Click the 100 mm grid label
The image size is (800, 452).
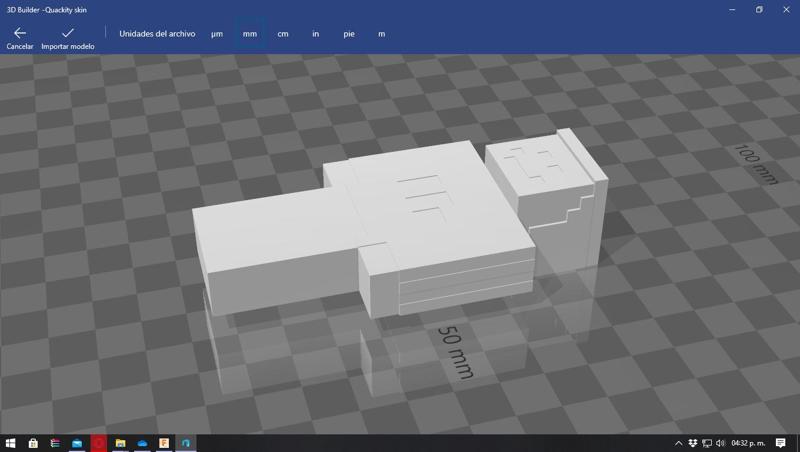tap(756, 164)
